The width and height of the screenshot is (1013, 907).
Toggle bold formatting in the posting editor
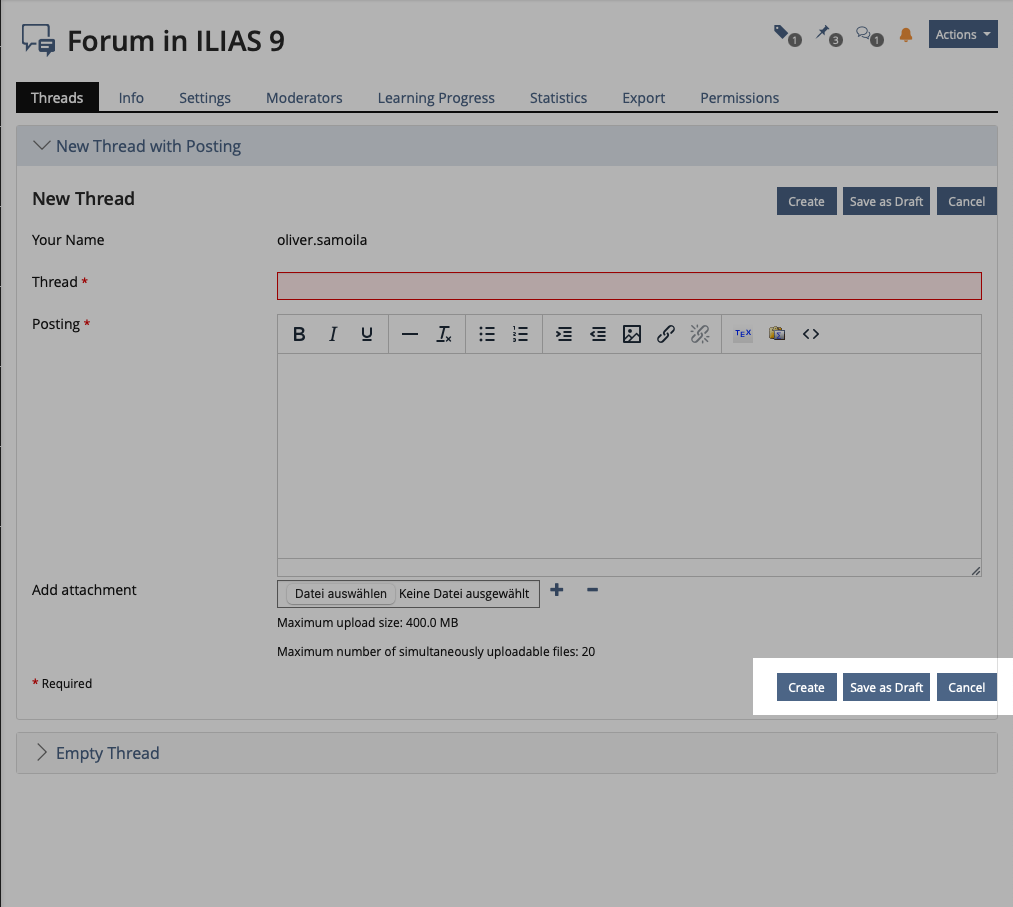point(299,334)
